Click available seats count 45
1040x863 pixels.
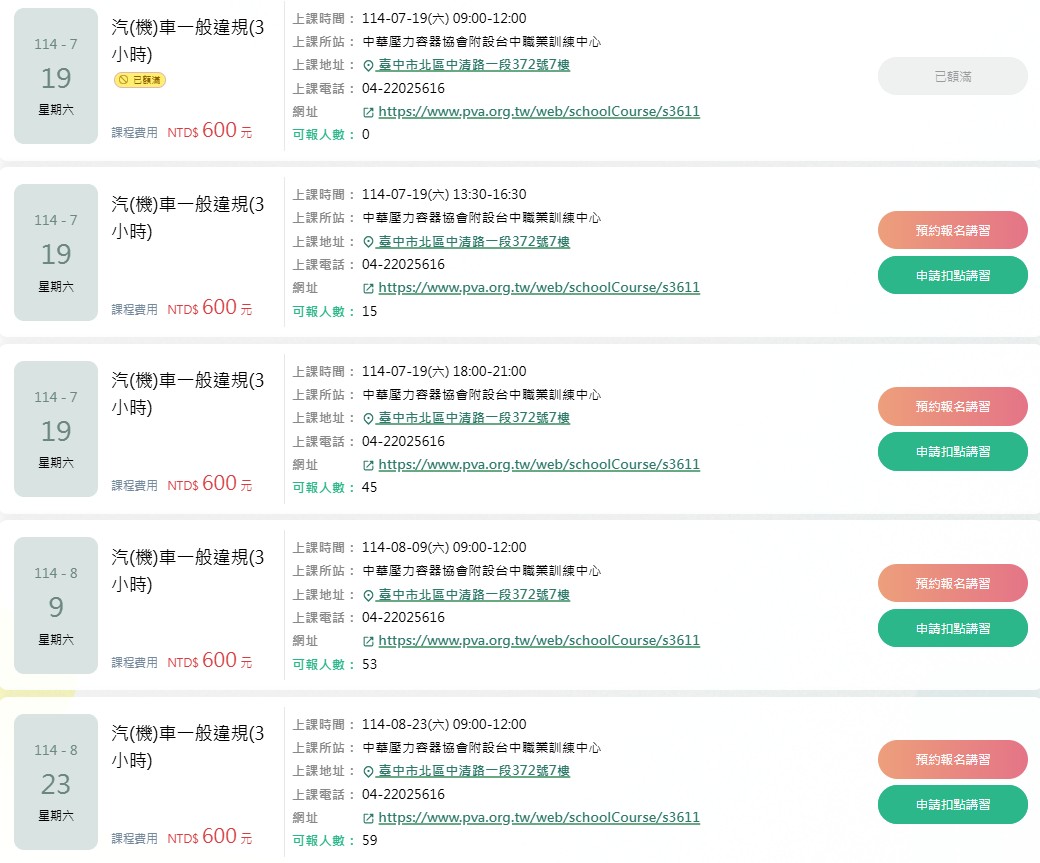(369, 488)
